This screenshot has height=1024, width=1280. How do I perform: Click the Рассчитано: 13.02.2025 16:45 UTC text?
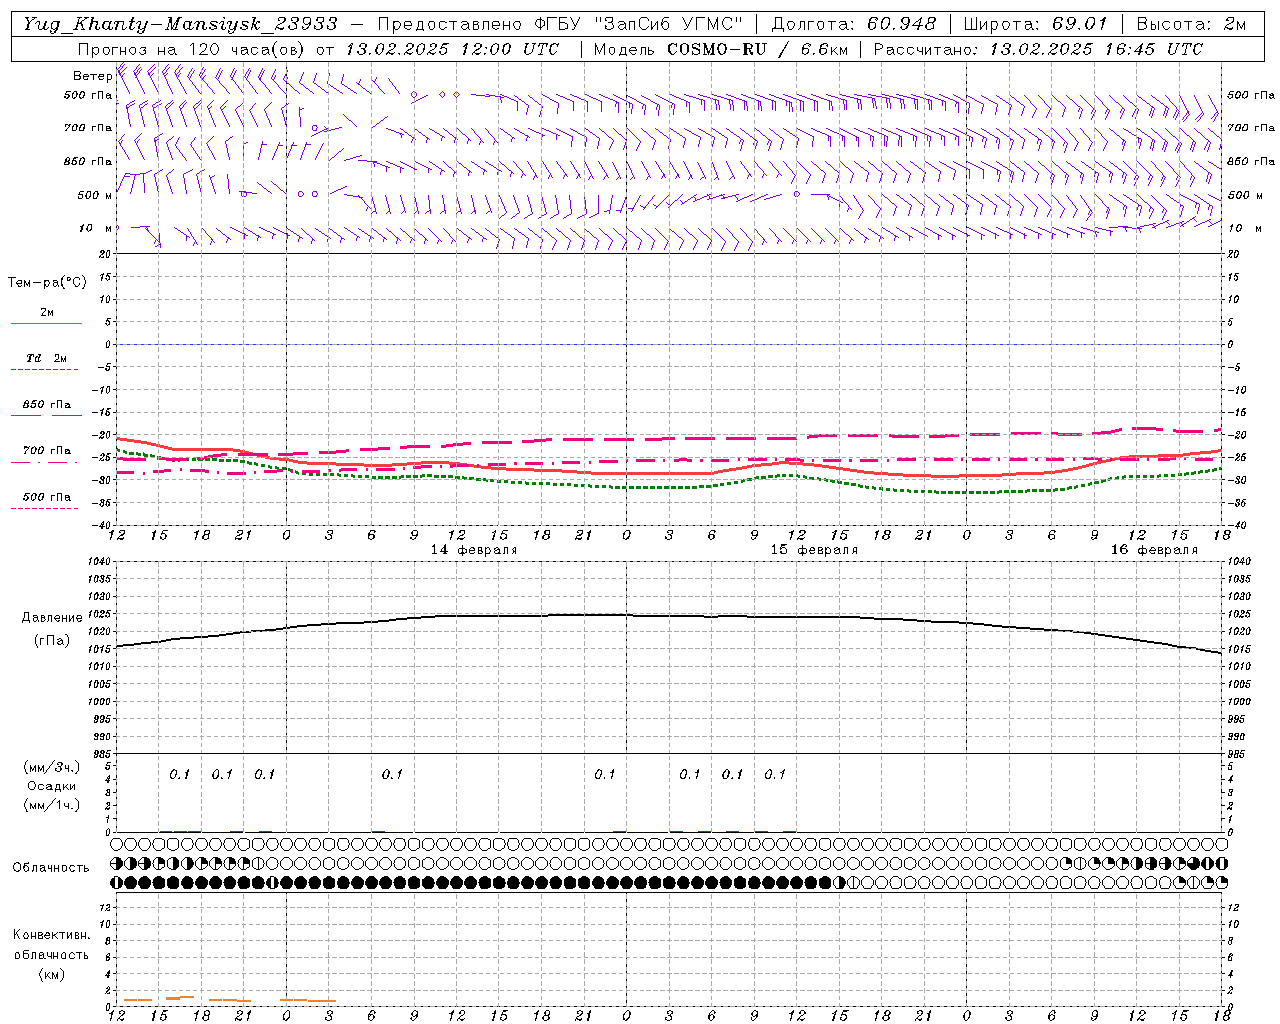(x=1038, y=49)
